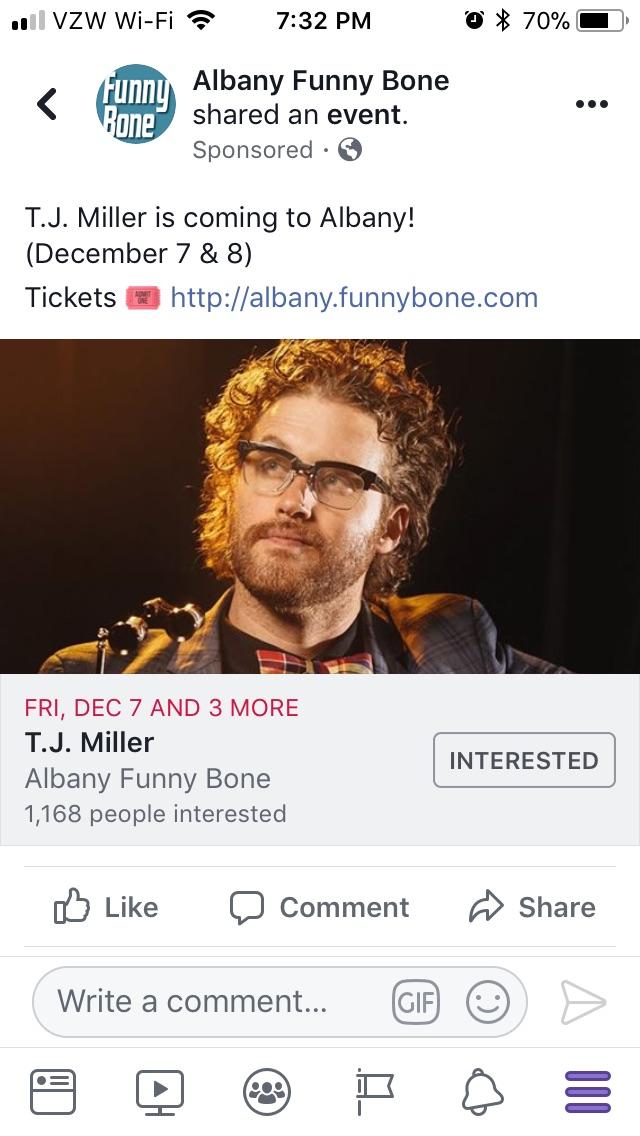Screen dimensions: 640x1136
Task: Go back using the left chevron
Action: 47,103
